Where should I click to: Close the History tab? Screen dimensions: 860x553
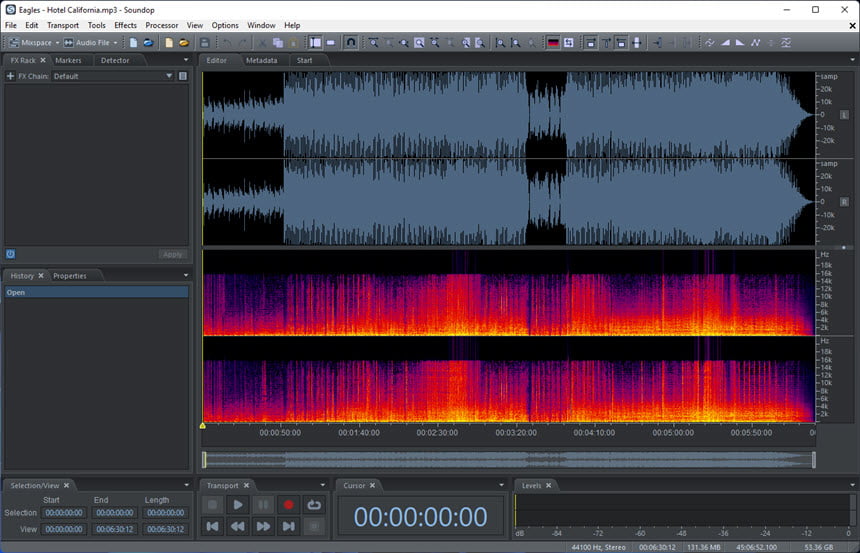41,276
